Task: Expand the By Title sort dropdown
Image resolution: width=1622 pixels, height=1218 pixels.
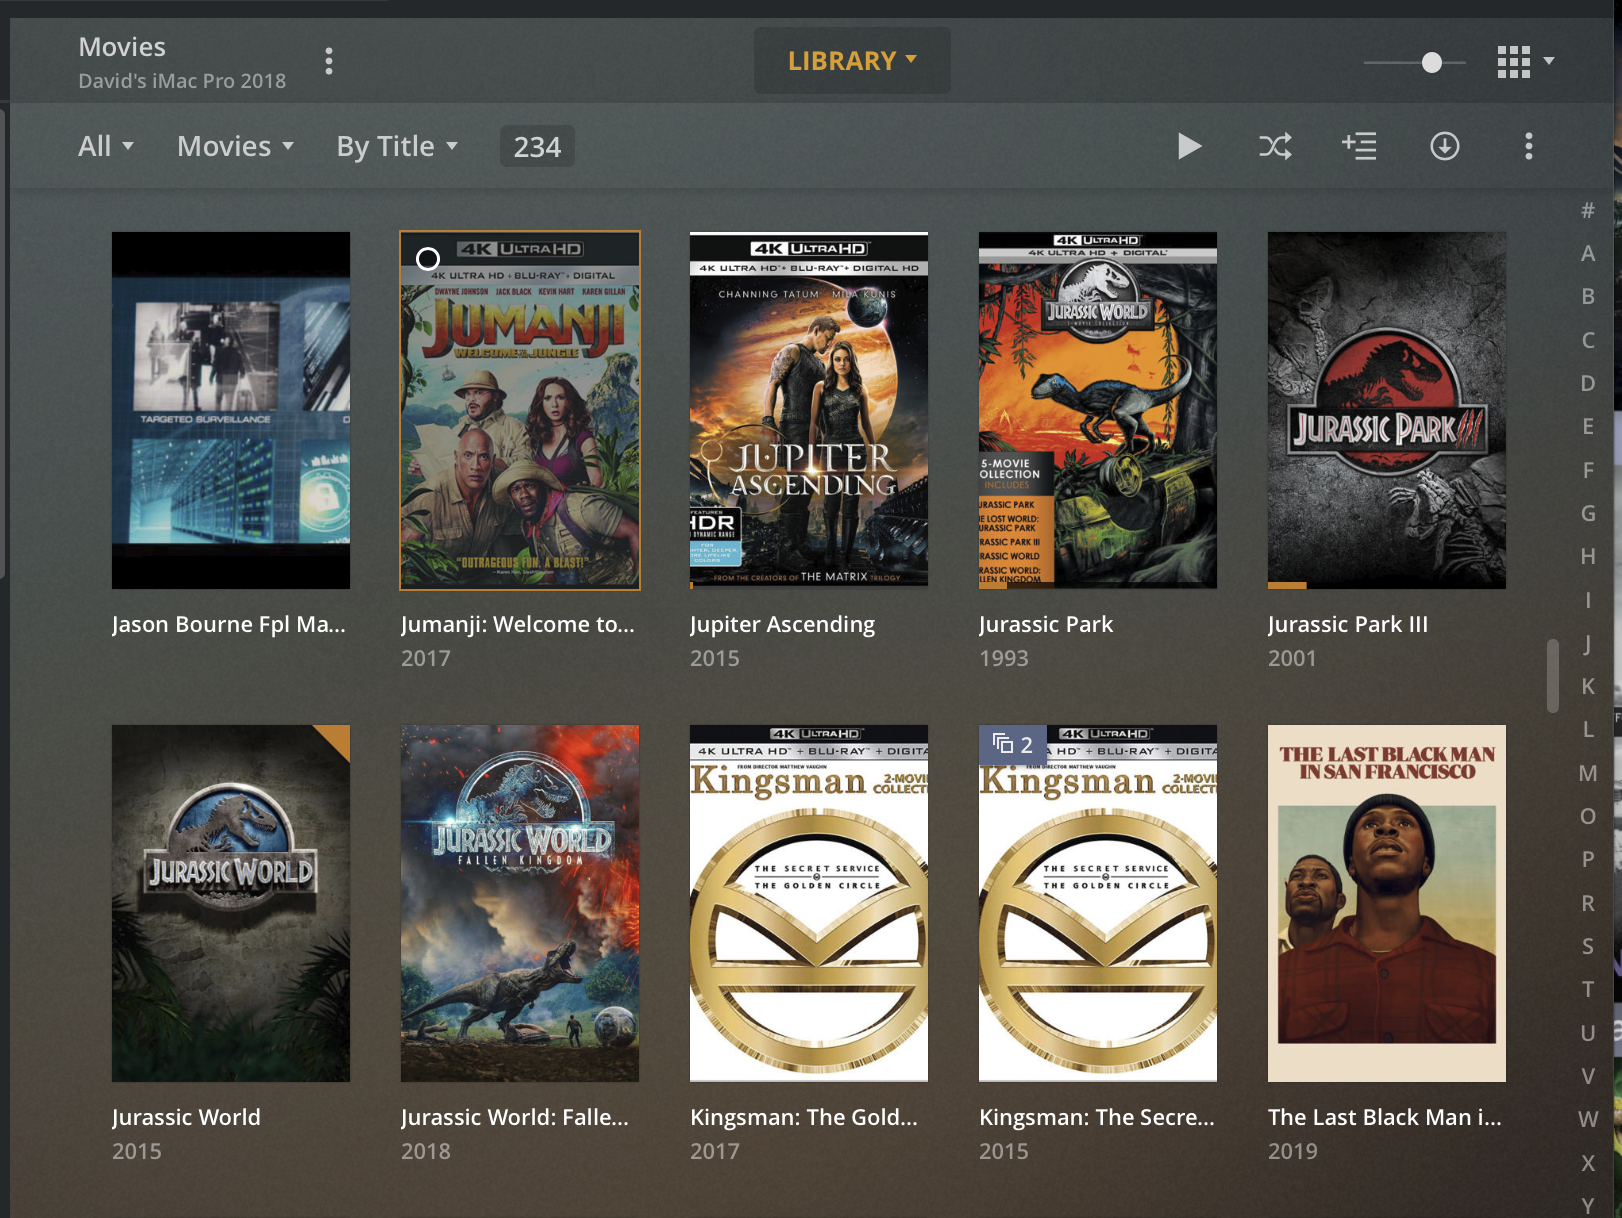Action: pos(397,146)
